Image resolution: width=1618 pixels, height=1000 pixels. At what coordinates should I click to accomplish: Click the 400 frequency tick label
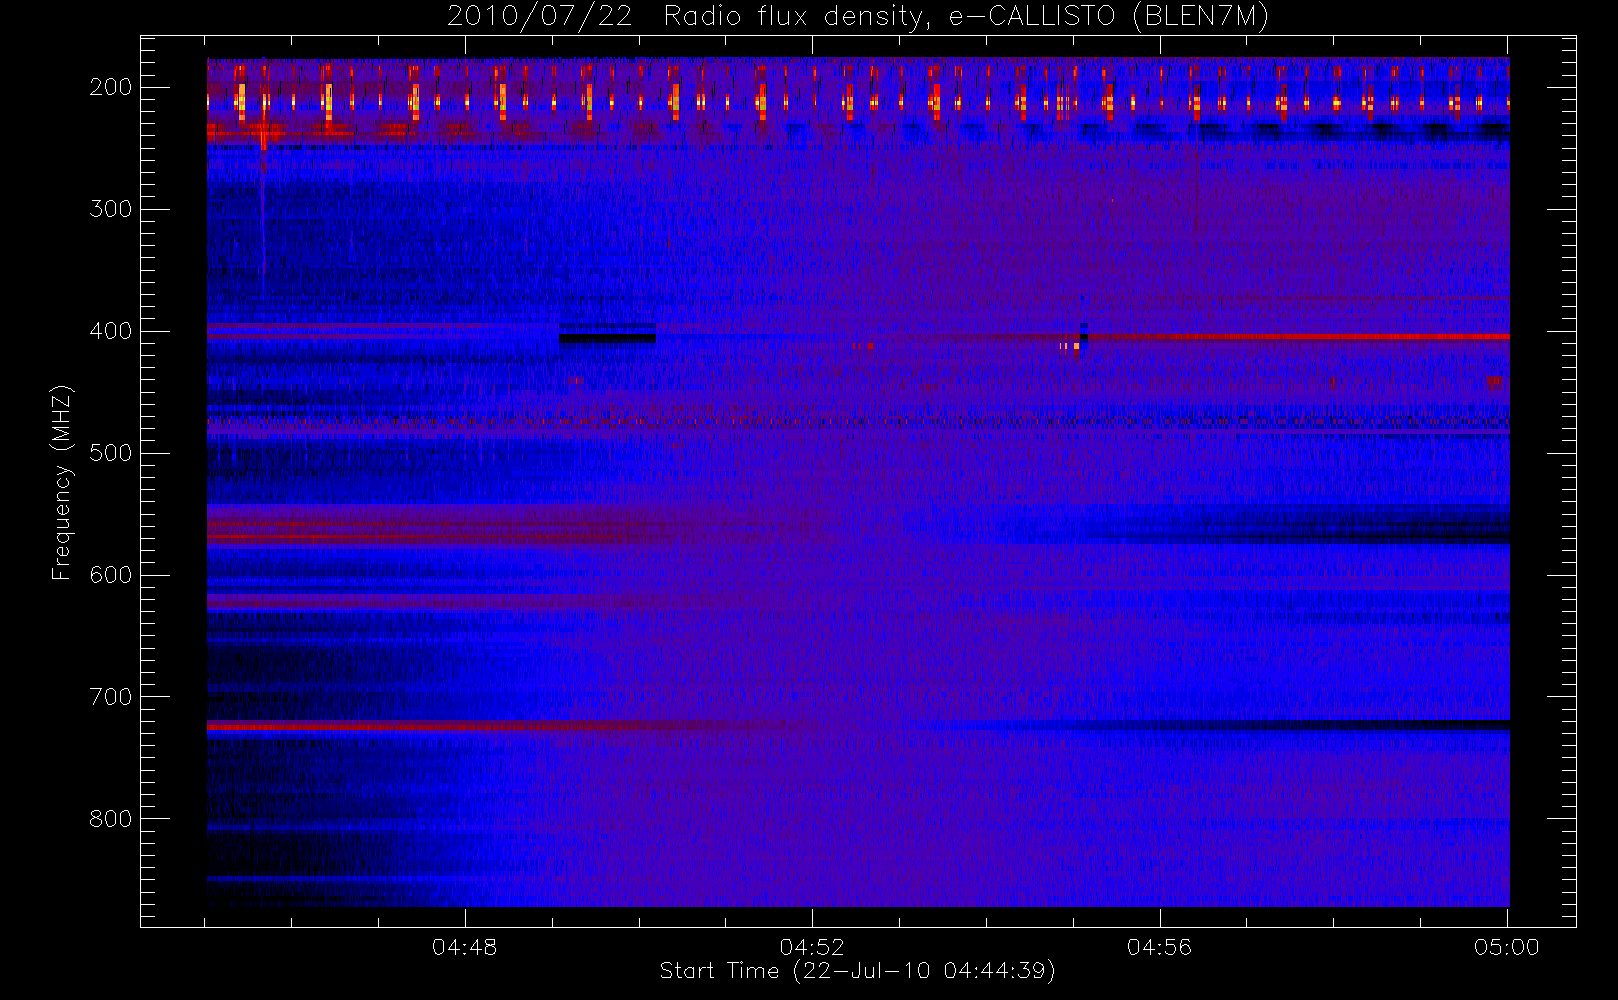click(111, 331)
